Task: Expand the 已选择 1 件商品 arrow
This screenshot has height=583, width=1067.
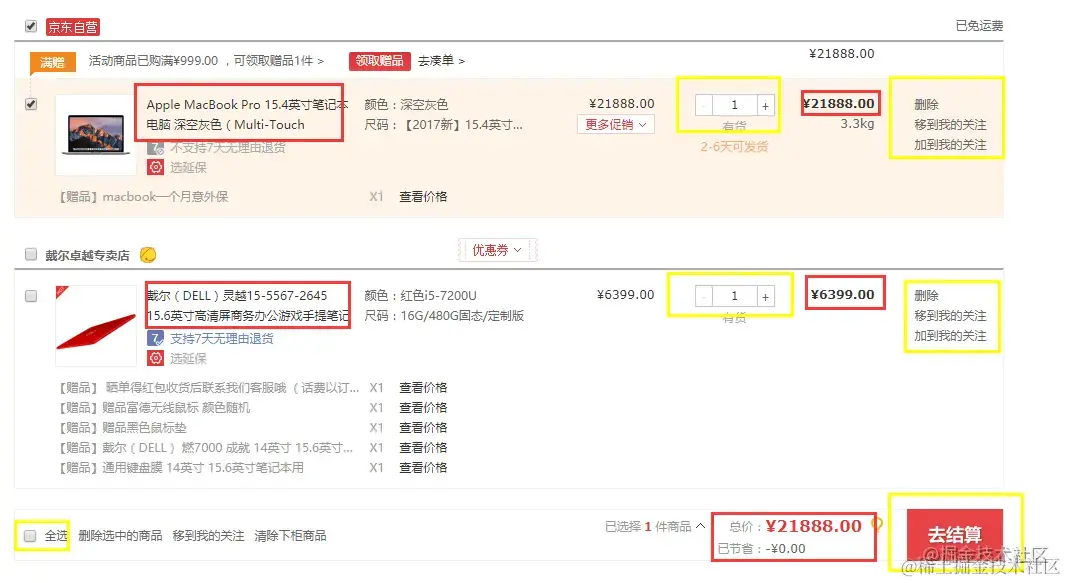Action: (700, 526)
